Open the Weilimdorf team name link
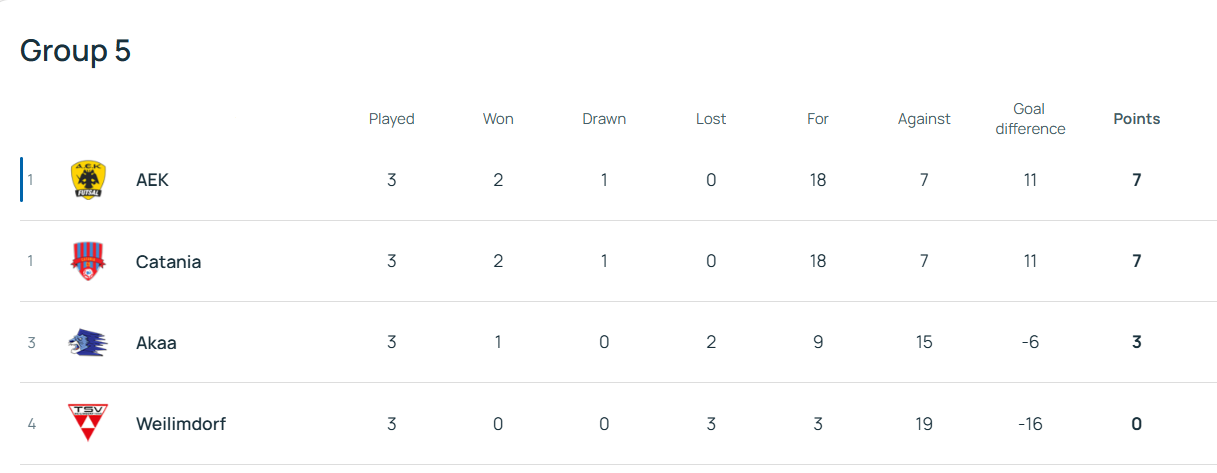Screen dimensions: 1217x473 tap(181, 424)
